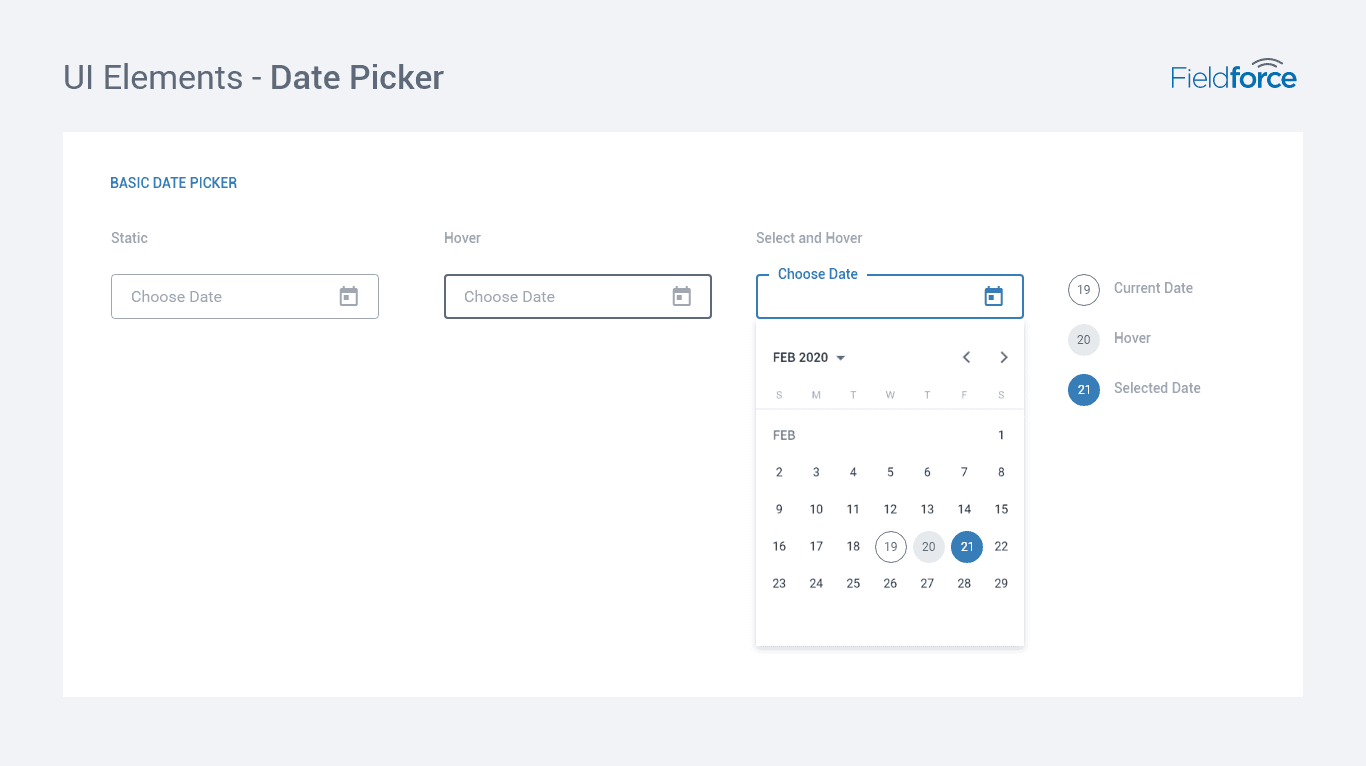Select February 29 in the calendar
The width and height of the screenshot is (1366, 766).
(1001, 583)
